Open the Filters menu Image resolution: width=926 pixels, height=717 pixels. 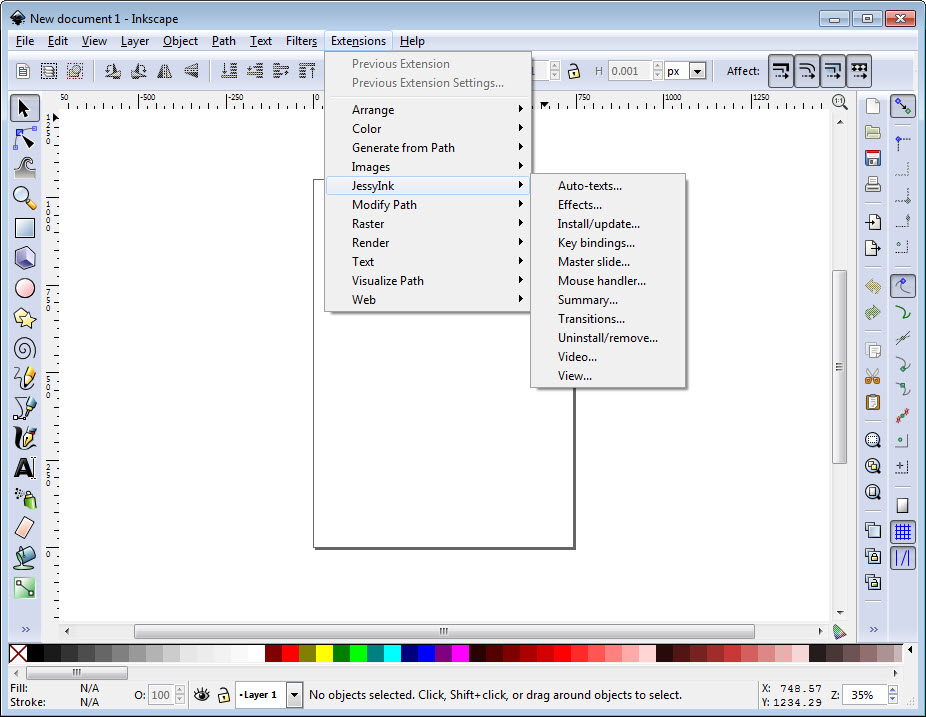coord(301,41)
